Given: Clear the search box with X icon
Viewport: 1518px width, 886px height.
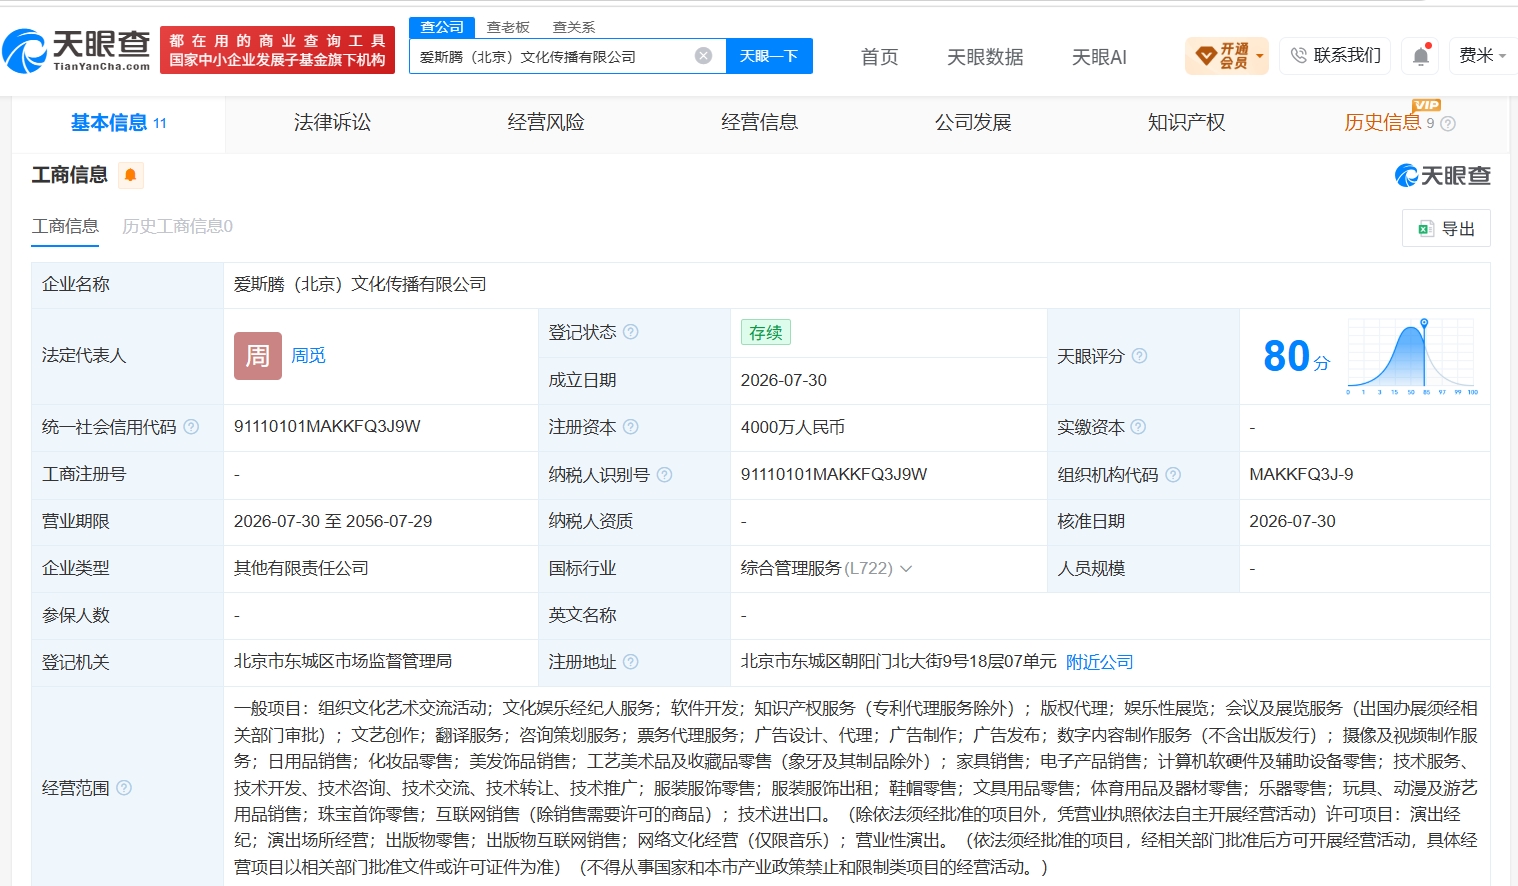Looking at the screenshot, I should tap(704, 56).
